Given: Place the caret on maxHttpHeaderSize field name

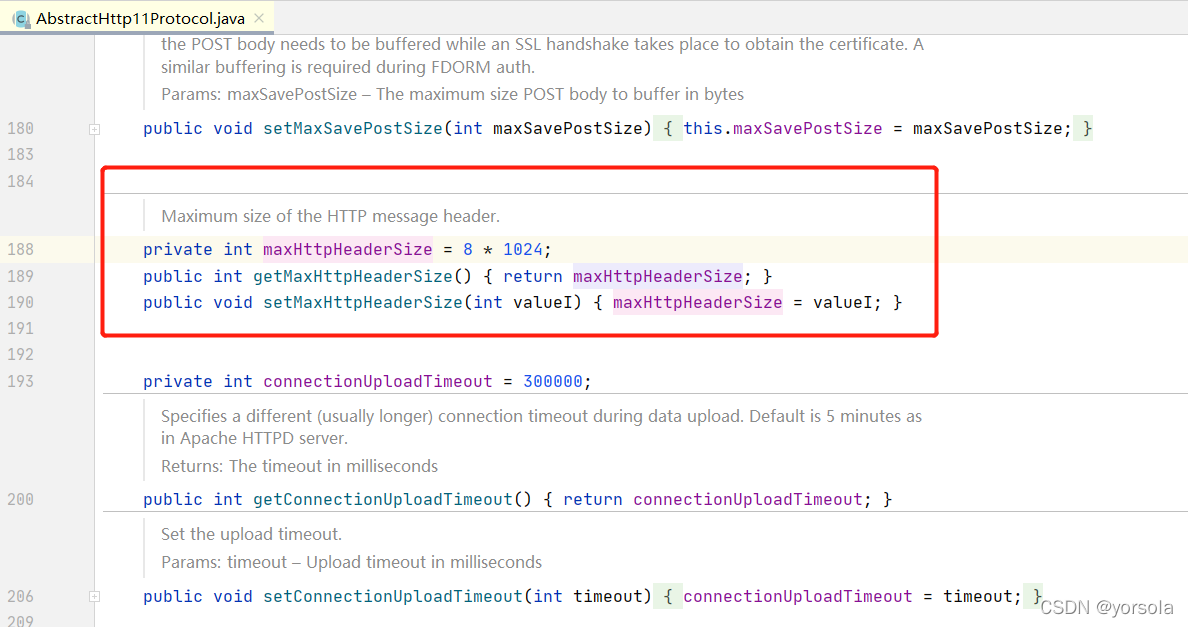Looking at the screenshot, I should coord(346,249).
